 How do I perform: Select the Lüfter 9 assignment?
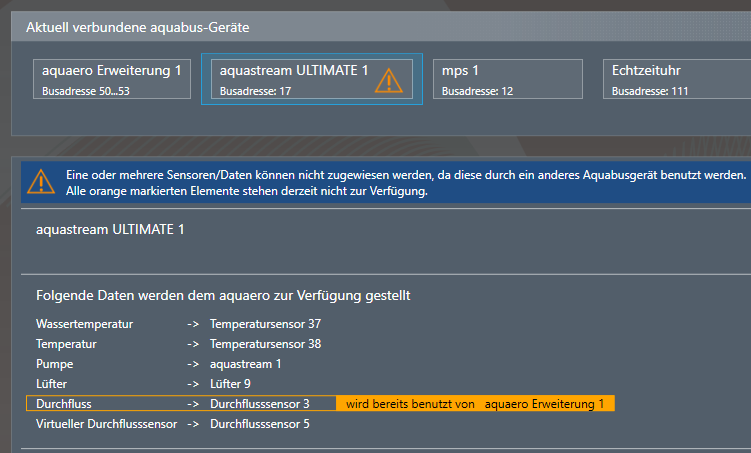(x=230, y=384)
